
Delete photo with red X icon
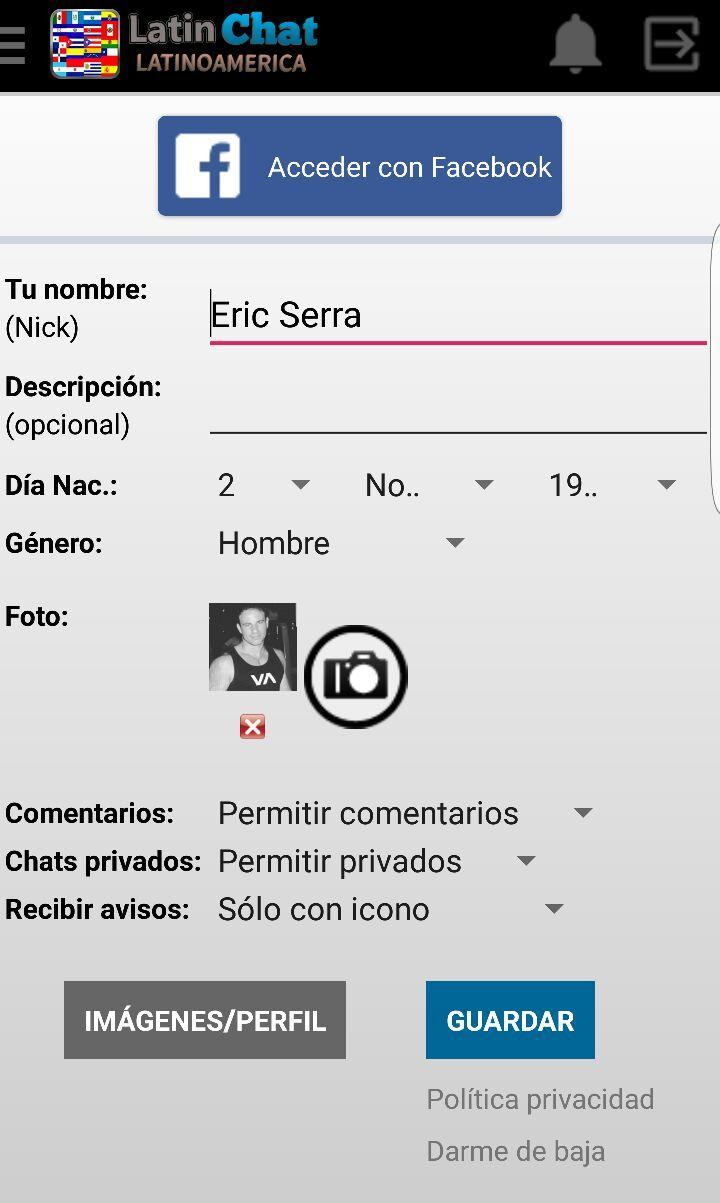click(x=252, y=727)
